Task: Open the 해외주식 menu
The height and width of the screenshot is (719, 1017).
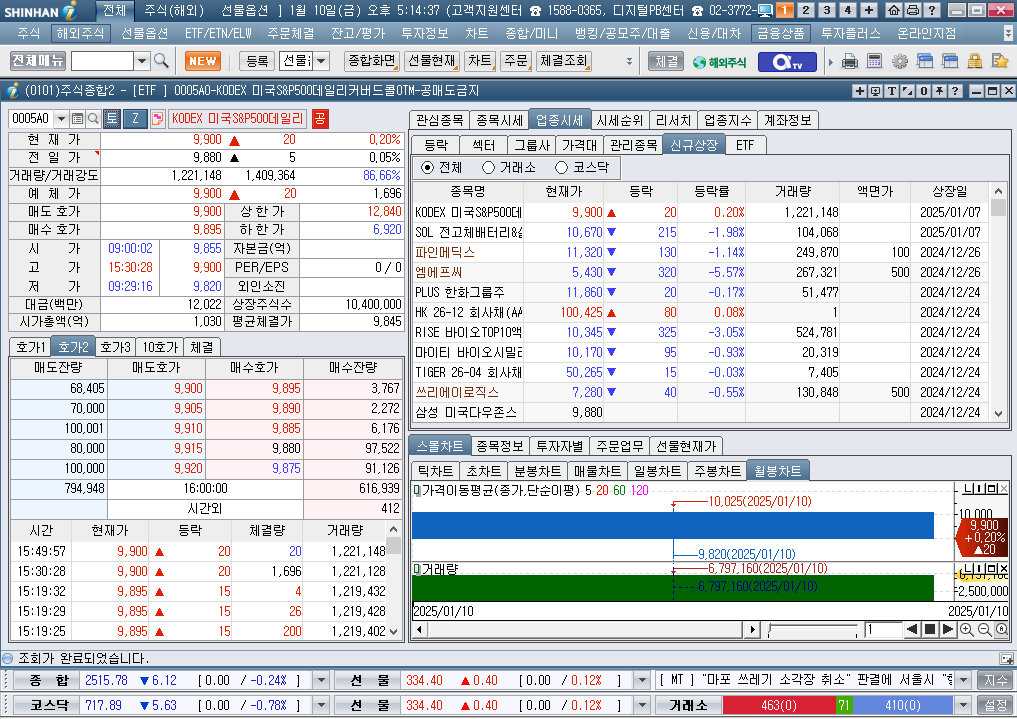Action: pos(80,33)
